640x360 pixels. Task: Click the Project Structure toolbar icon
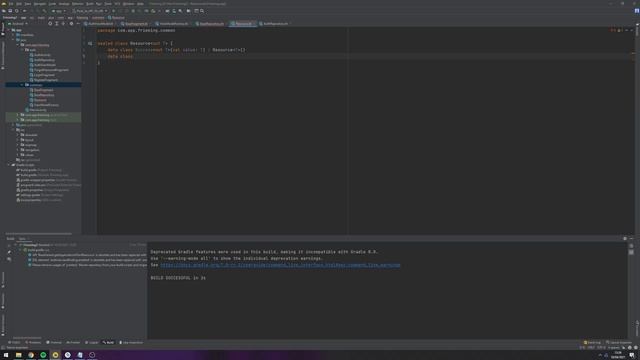click(189, 11)
